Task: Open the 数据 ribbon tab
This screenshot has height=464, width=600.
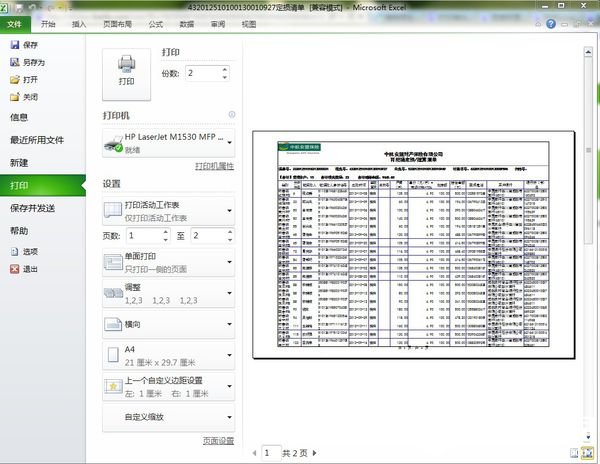Action: tap(187, 24)
